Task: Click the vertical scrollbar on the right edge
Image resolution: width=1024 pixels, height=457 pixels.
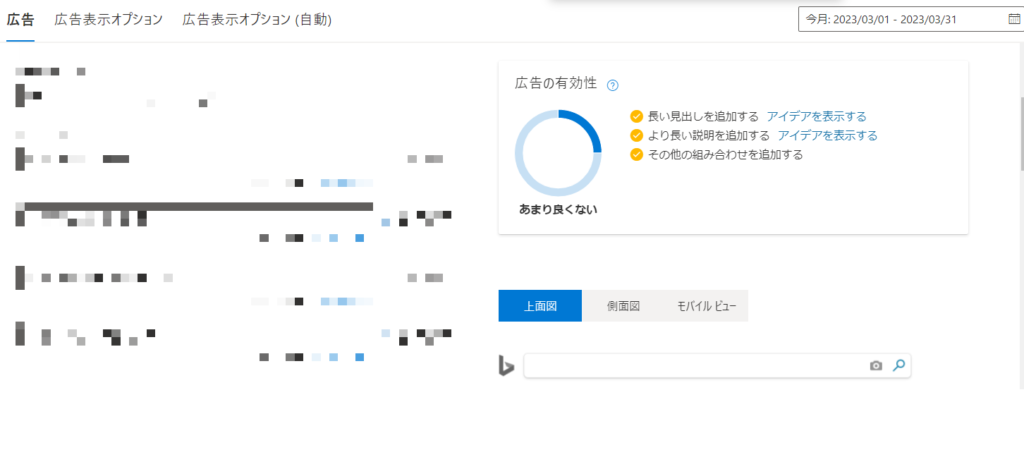Action: click(x=1020, y=135)
